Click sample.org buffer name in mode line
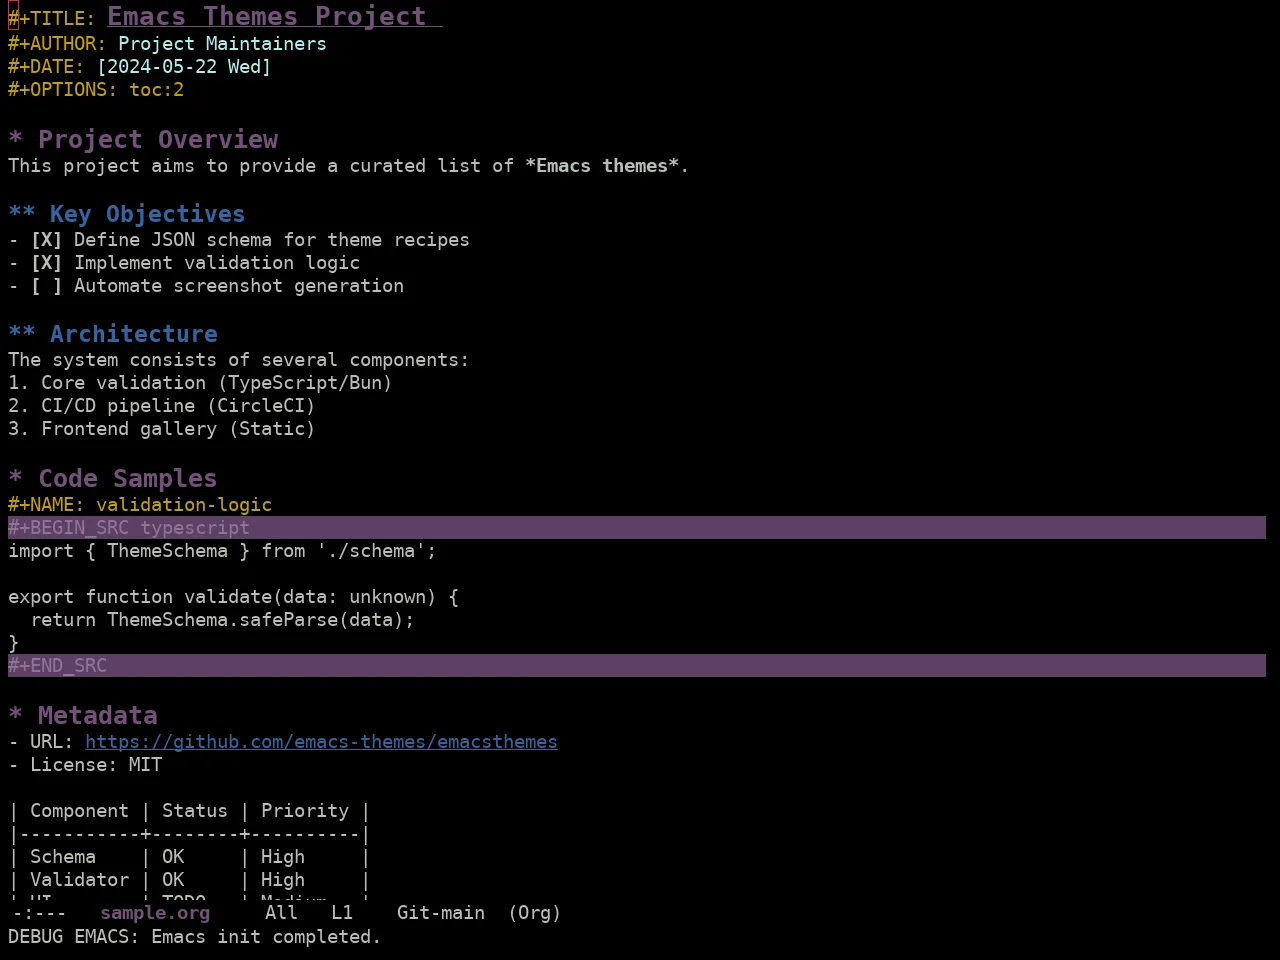 tap(155, 913)
